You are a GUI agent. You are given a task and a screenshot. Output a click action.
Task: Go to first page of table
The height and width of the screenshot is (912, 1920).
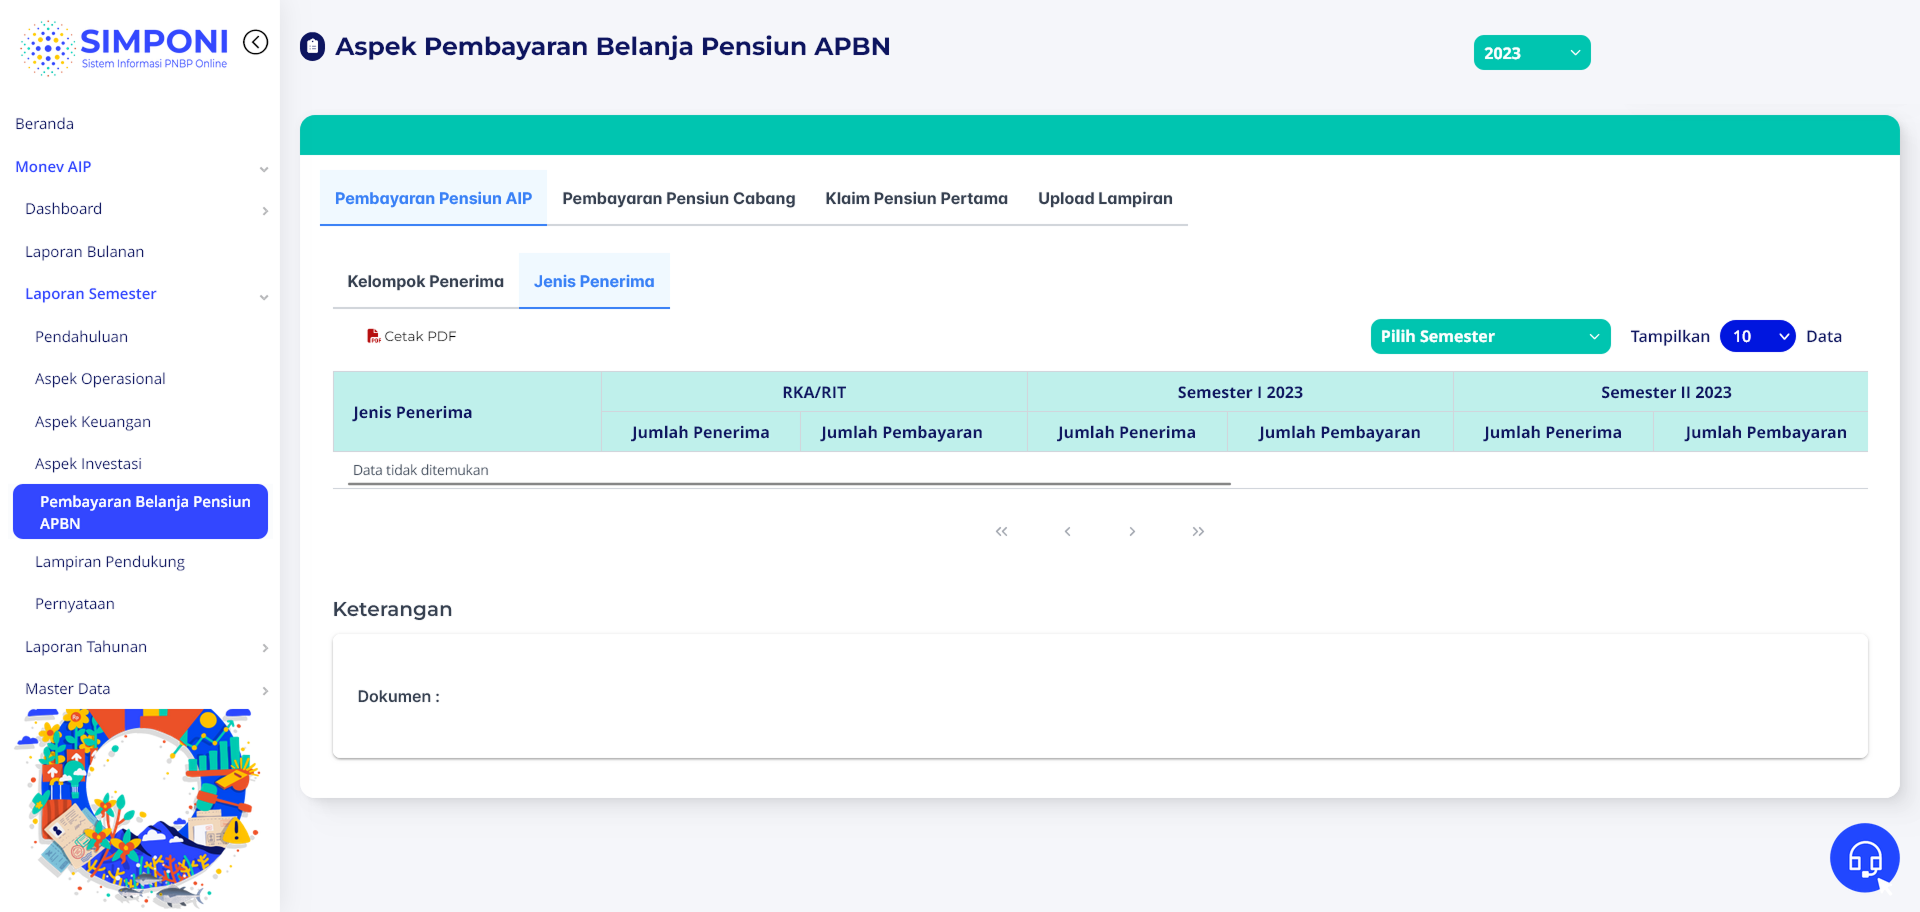coord(1001,531)
